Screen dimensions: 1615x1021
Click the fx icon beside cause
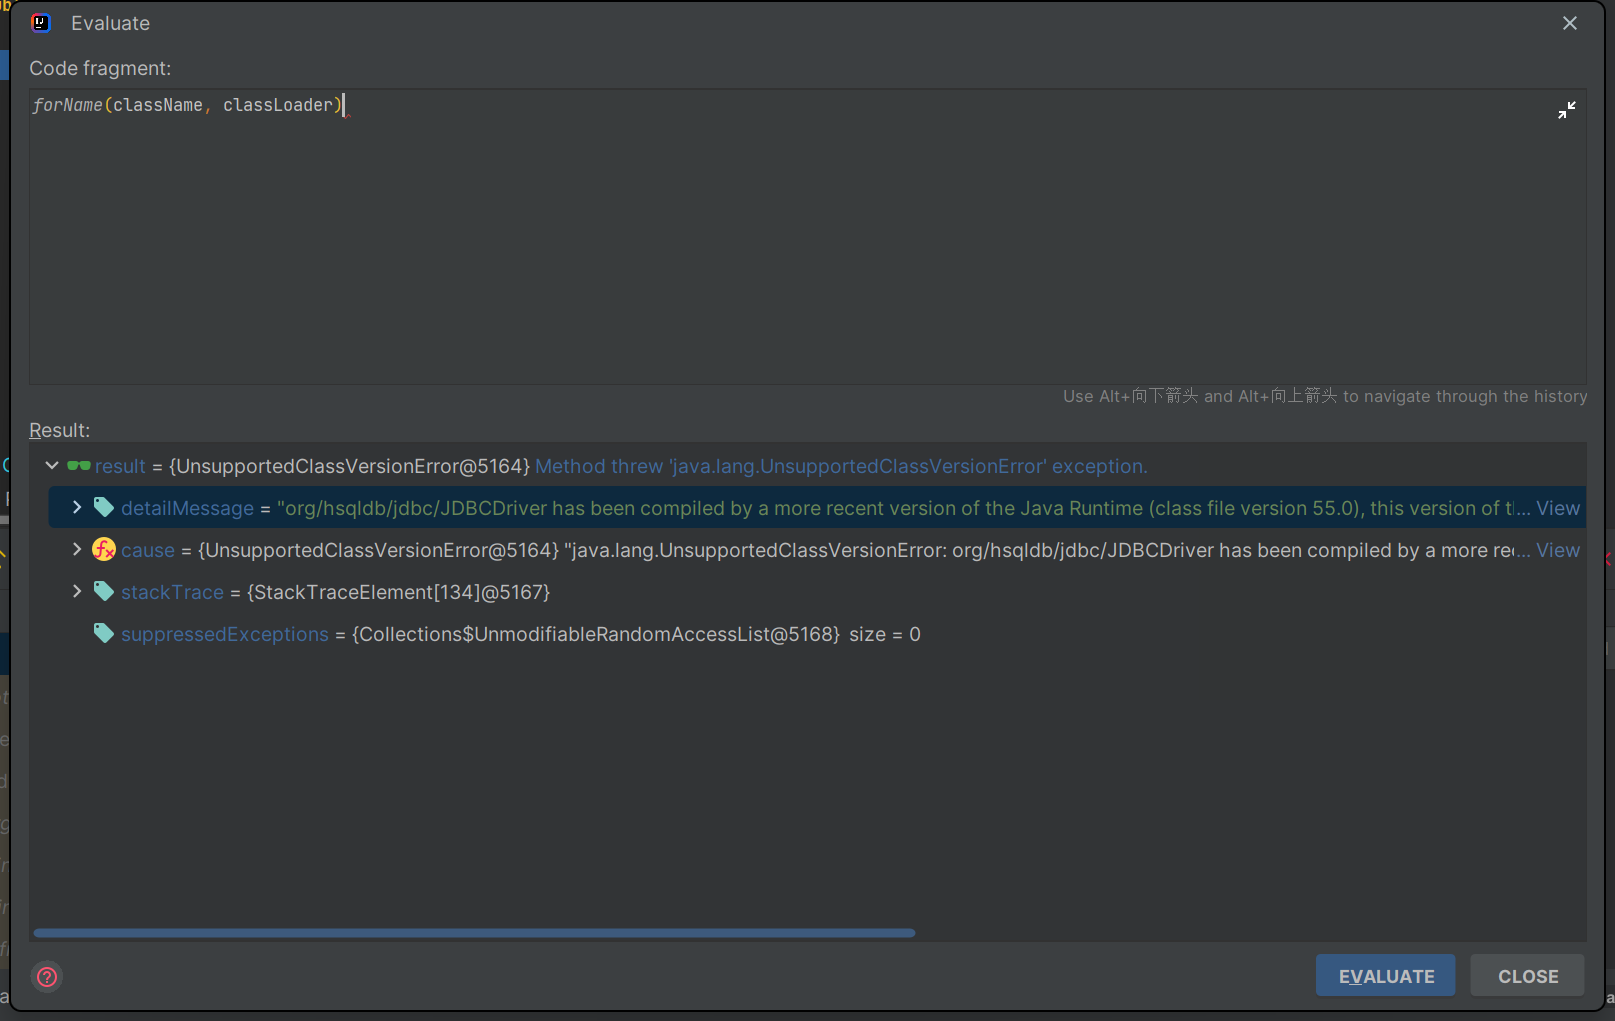click(x=104, y=549)
